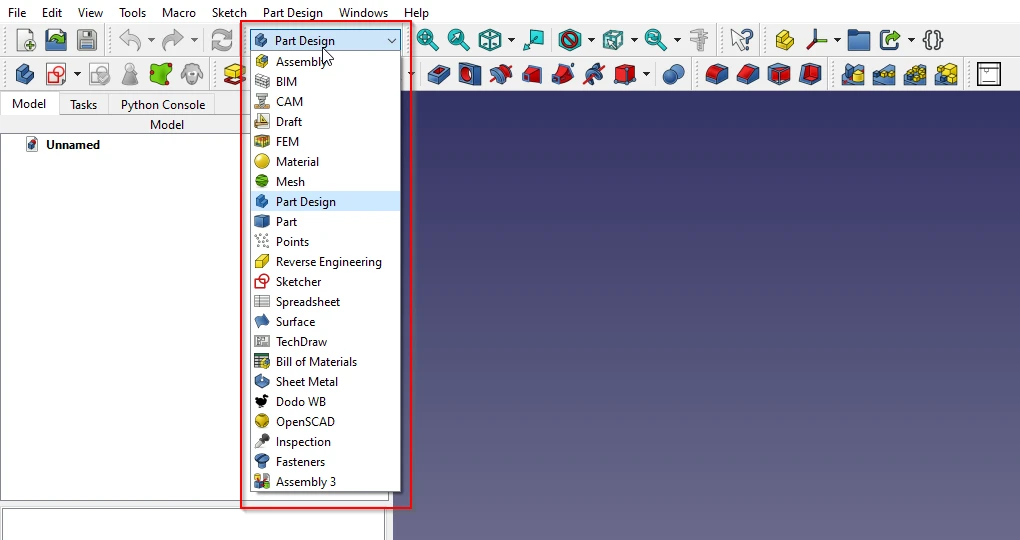Click the Draft face tool icon
This screenshot has height=540, width=1020.
point(779,74)
